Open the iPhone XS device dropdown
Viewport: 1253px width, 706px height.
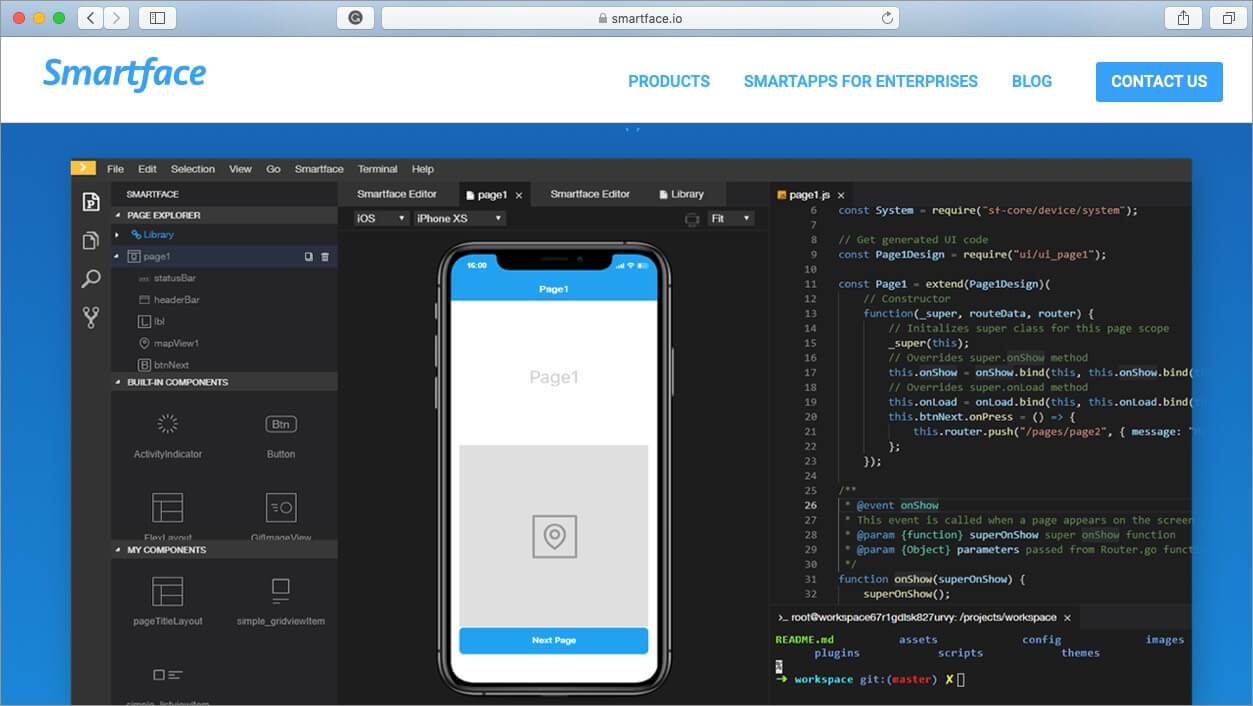(x=460, y=218)
